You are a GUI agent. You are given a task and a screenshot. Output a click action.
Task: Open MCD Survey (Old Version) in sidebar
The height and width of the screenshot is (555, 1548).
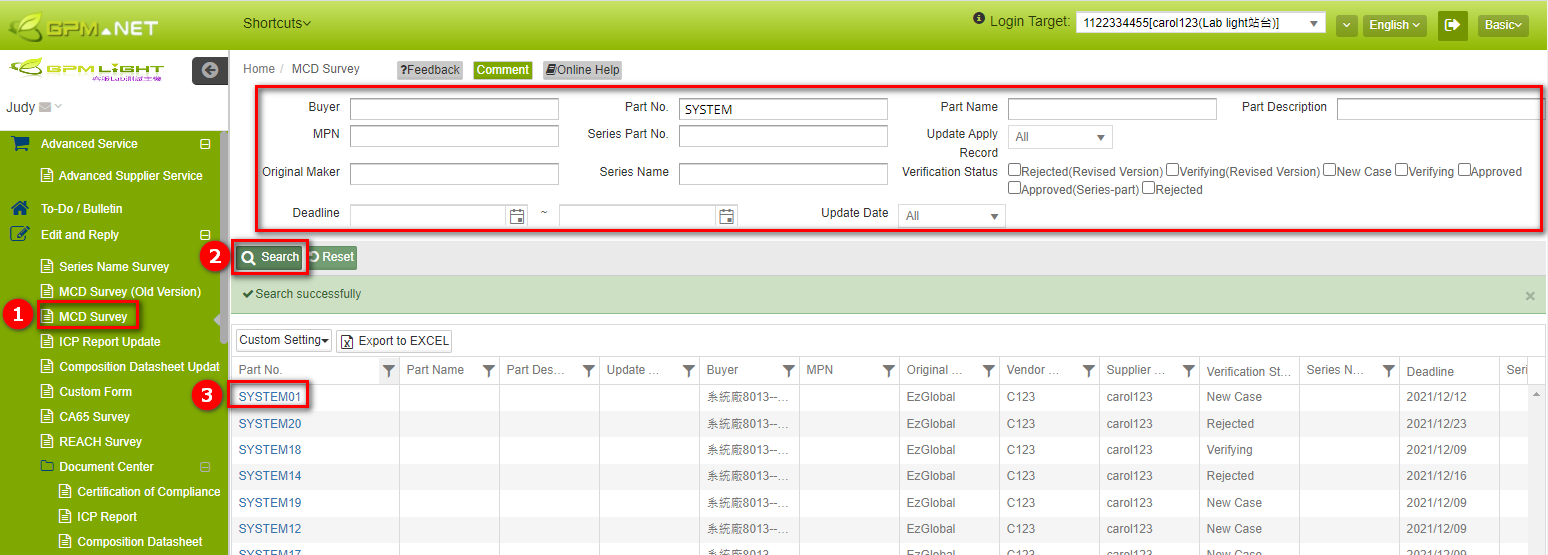click(130, 292)
